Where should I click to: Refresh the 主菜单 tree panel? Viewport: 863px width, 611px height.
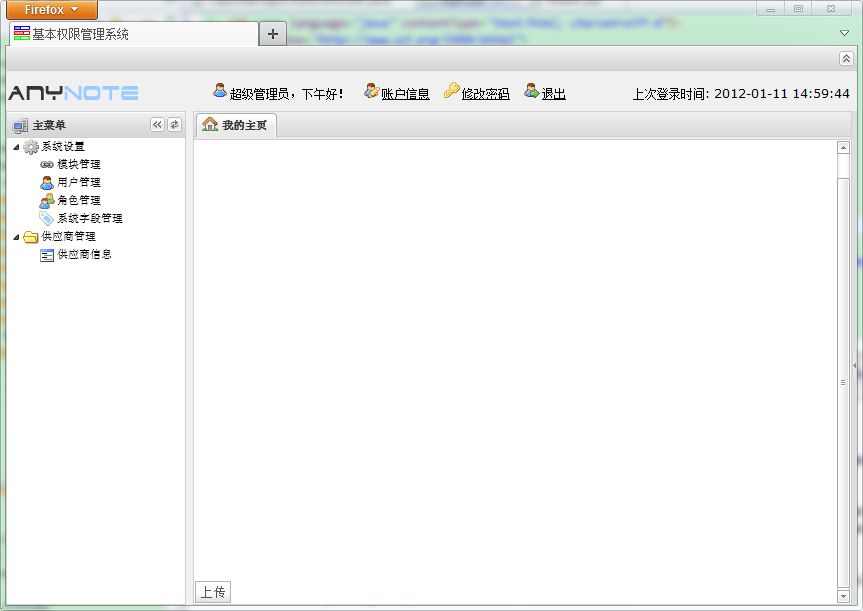[x=174, y=124]
